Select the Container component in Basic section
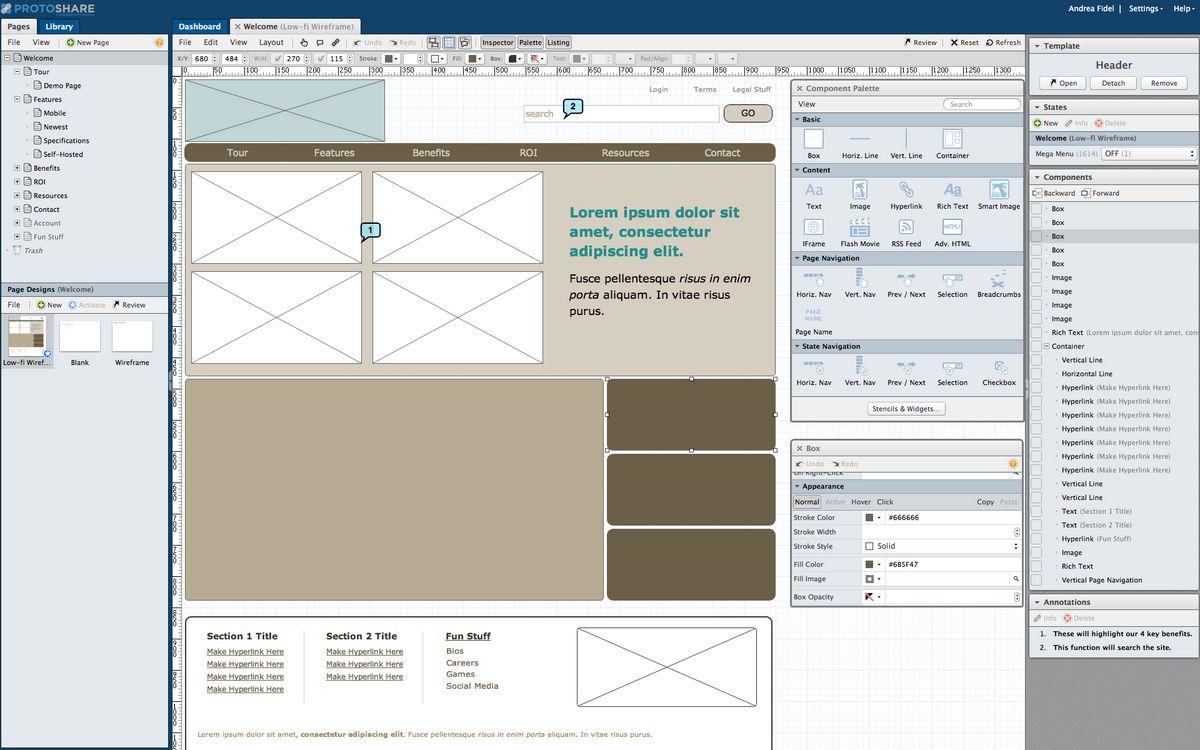The height and width of the screenshot is (750, 1200). pos(952,140)
